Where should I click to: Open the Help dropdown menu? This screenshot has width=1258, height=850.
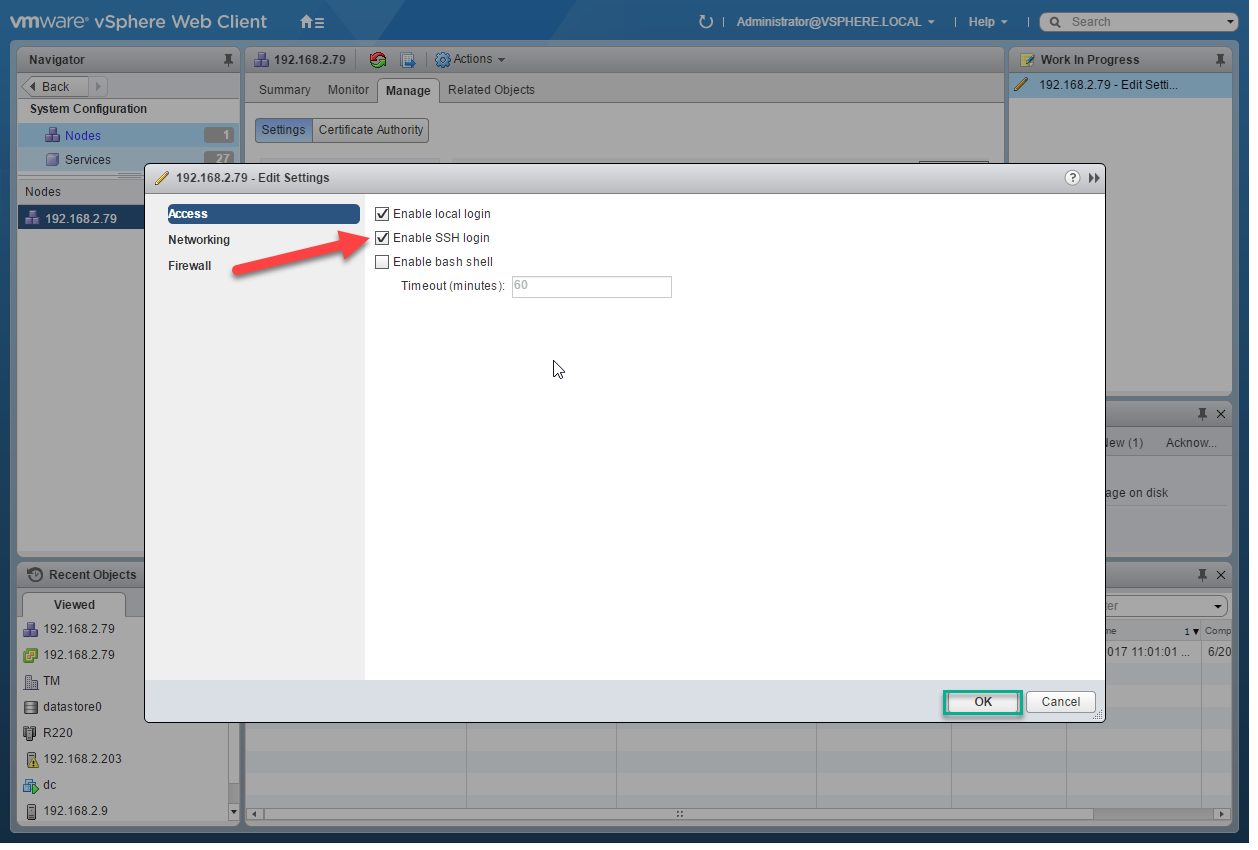987,21
